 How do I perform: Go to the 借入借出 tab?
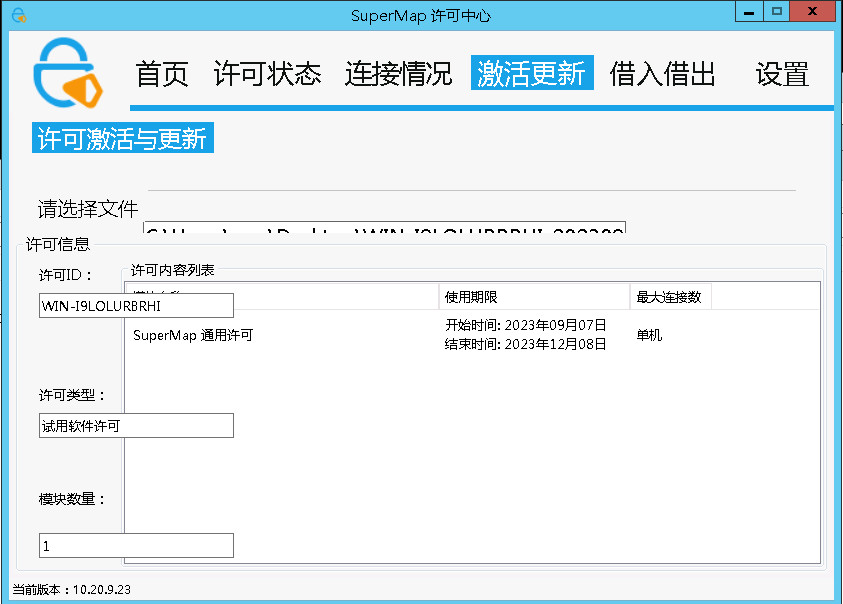click(662, 74)
